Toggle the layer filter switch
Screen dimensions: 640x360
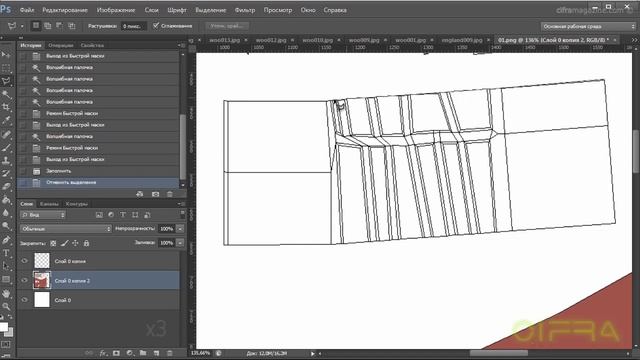click(x=182, y=214)
